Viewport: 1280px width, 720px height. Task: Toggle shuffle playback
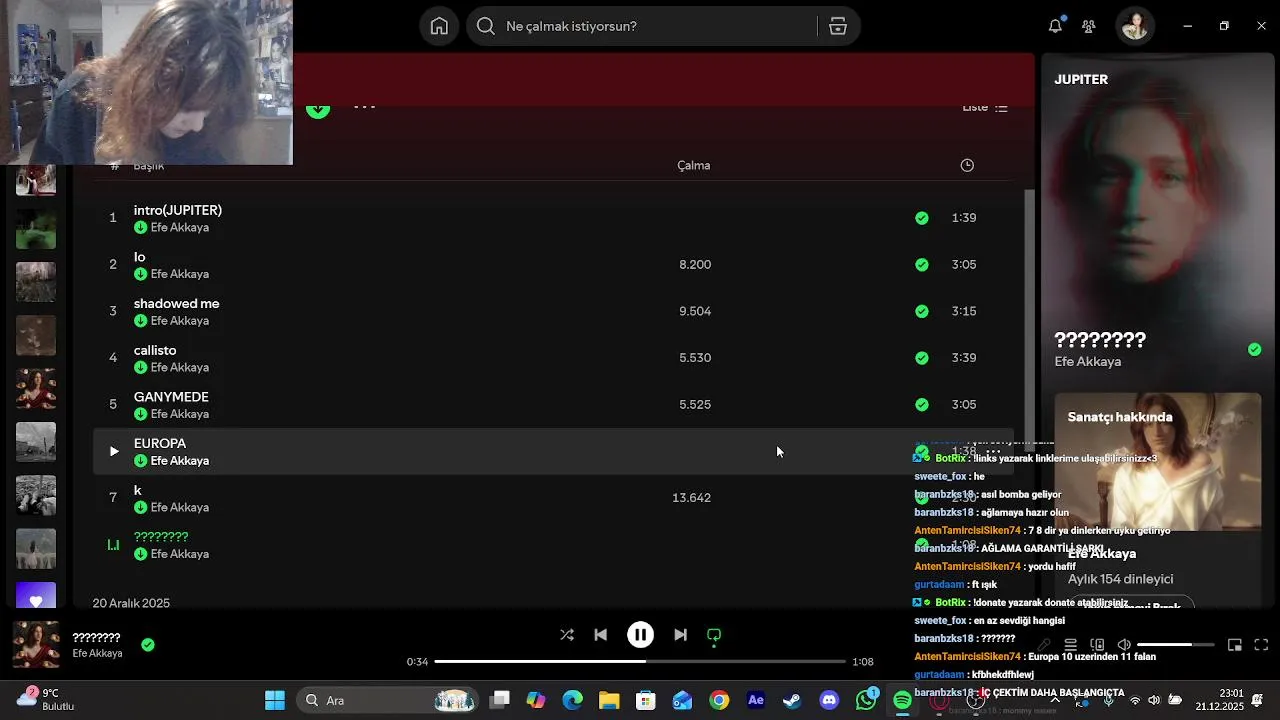(x=567, y=635)
